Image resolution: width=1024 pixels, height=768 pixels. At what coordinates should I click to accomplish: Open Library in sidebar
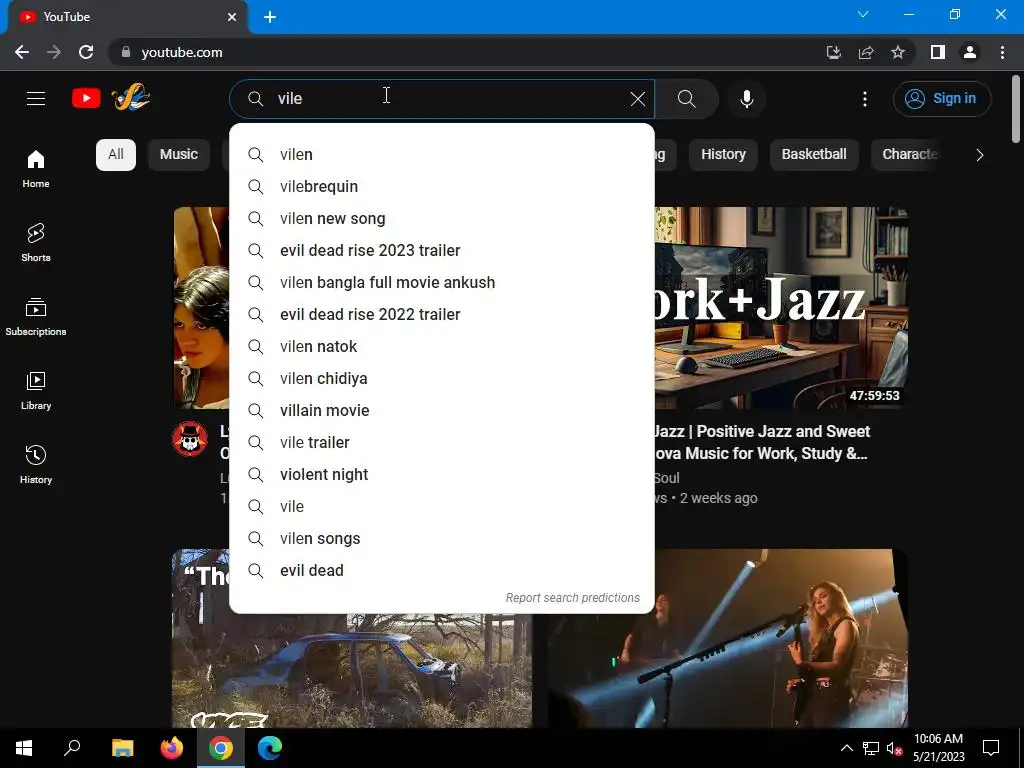pos(36,391)
